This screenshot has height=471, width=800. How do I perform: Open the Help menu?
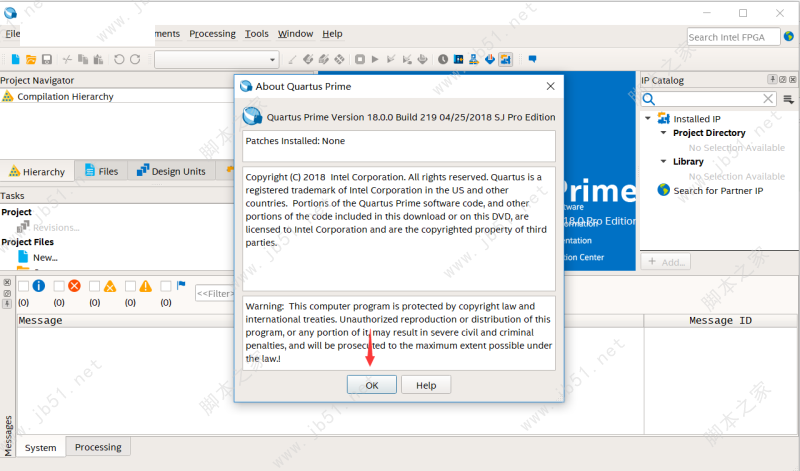[x=332, y=34]
